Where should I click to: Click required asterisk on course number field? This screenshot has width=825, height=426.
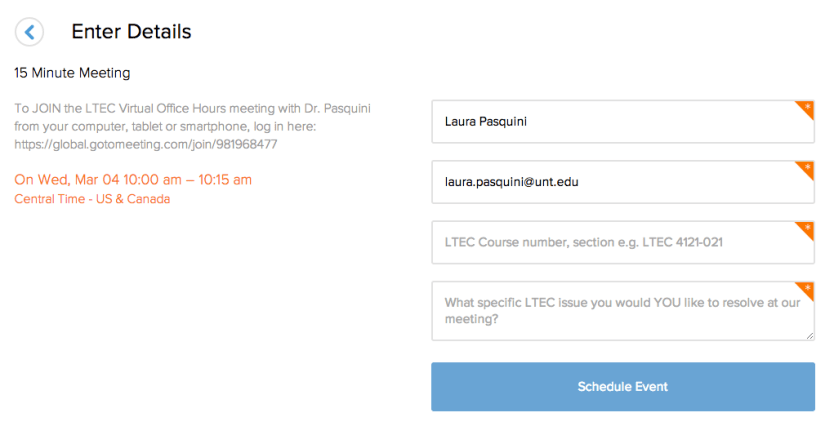pyautogui.click(x=806, y=228)
